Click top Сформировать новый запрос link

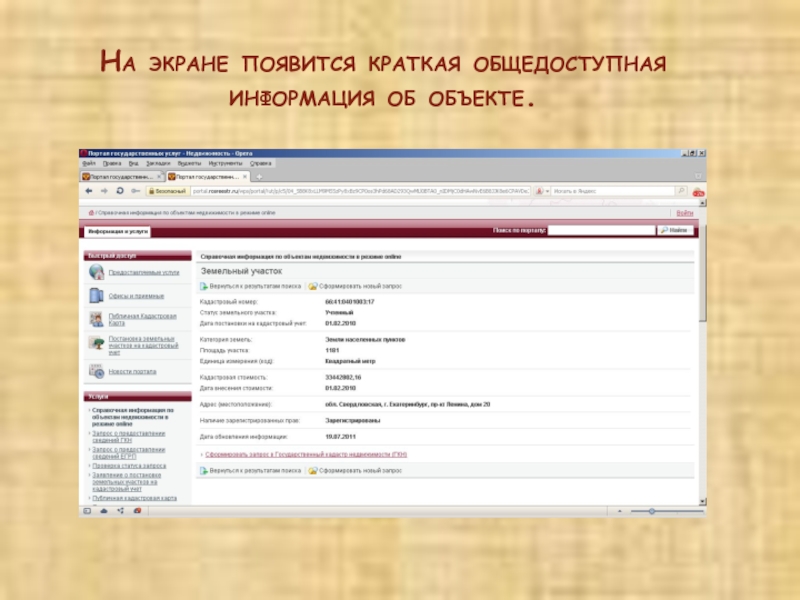(x=356, y=286)
